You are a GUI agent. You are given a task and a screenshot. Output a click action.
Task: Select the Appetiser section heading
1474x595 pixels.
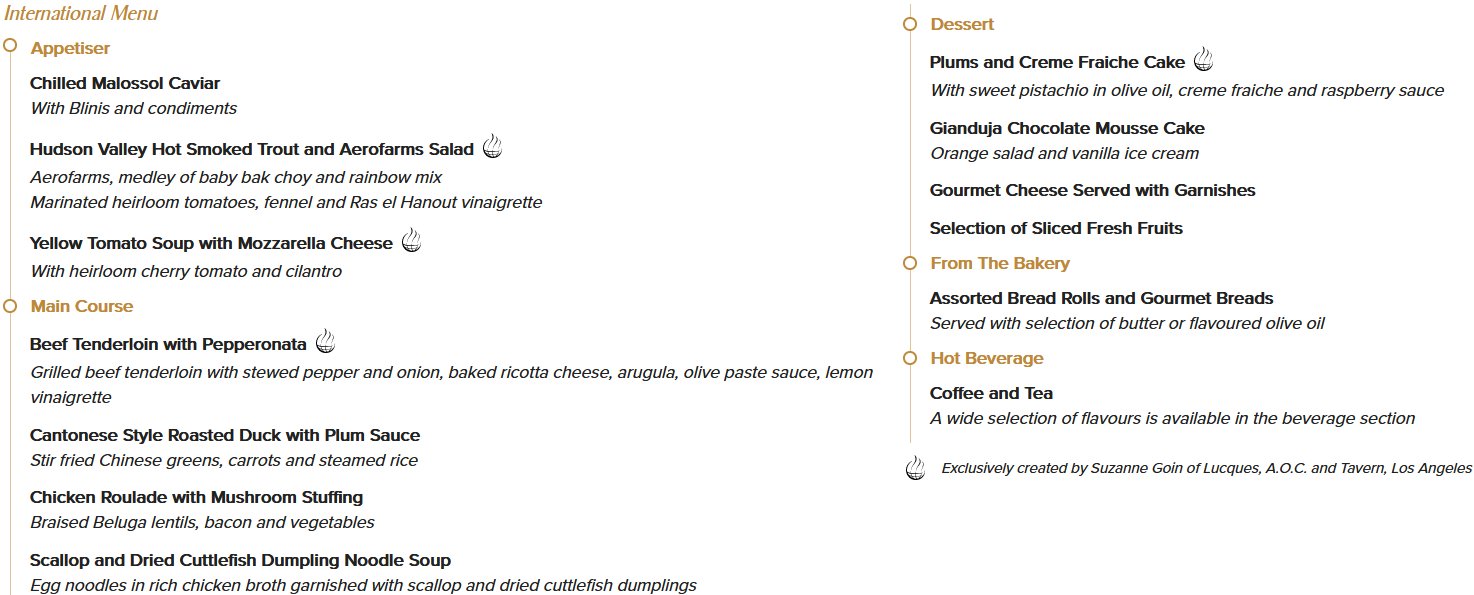(70, 48)
